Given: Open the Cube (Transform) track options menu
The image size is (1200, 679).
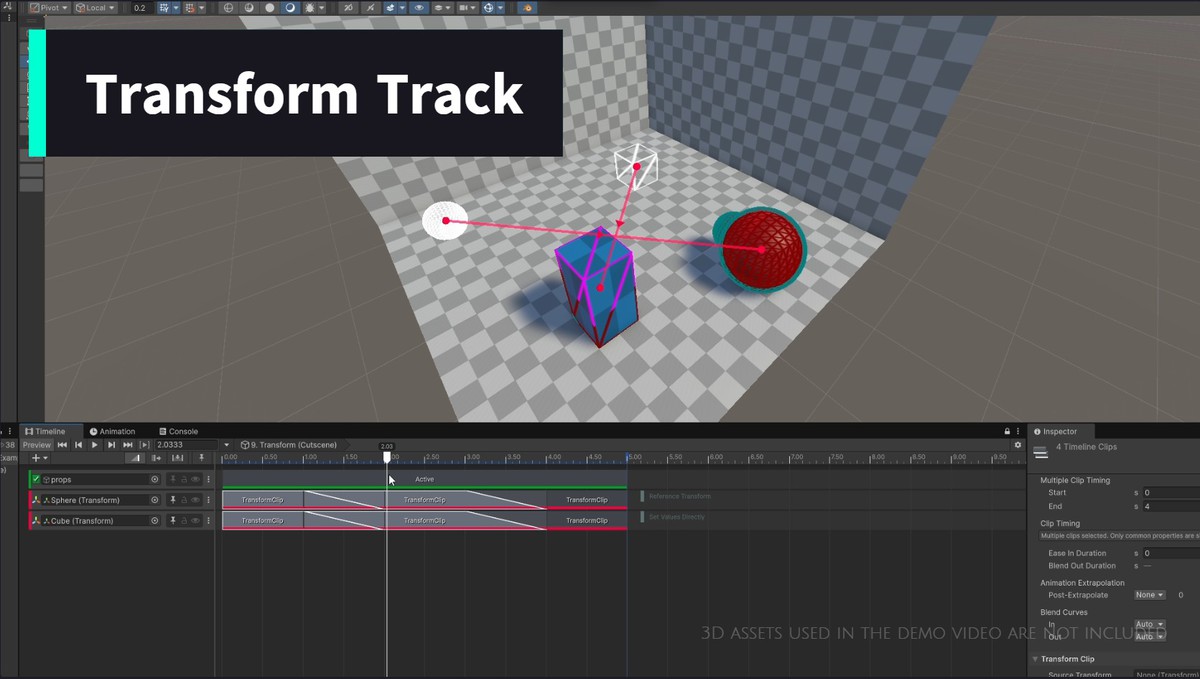Looking at the screenshot, I should [209, 521].
